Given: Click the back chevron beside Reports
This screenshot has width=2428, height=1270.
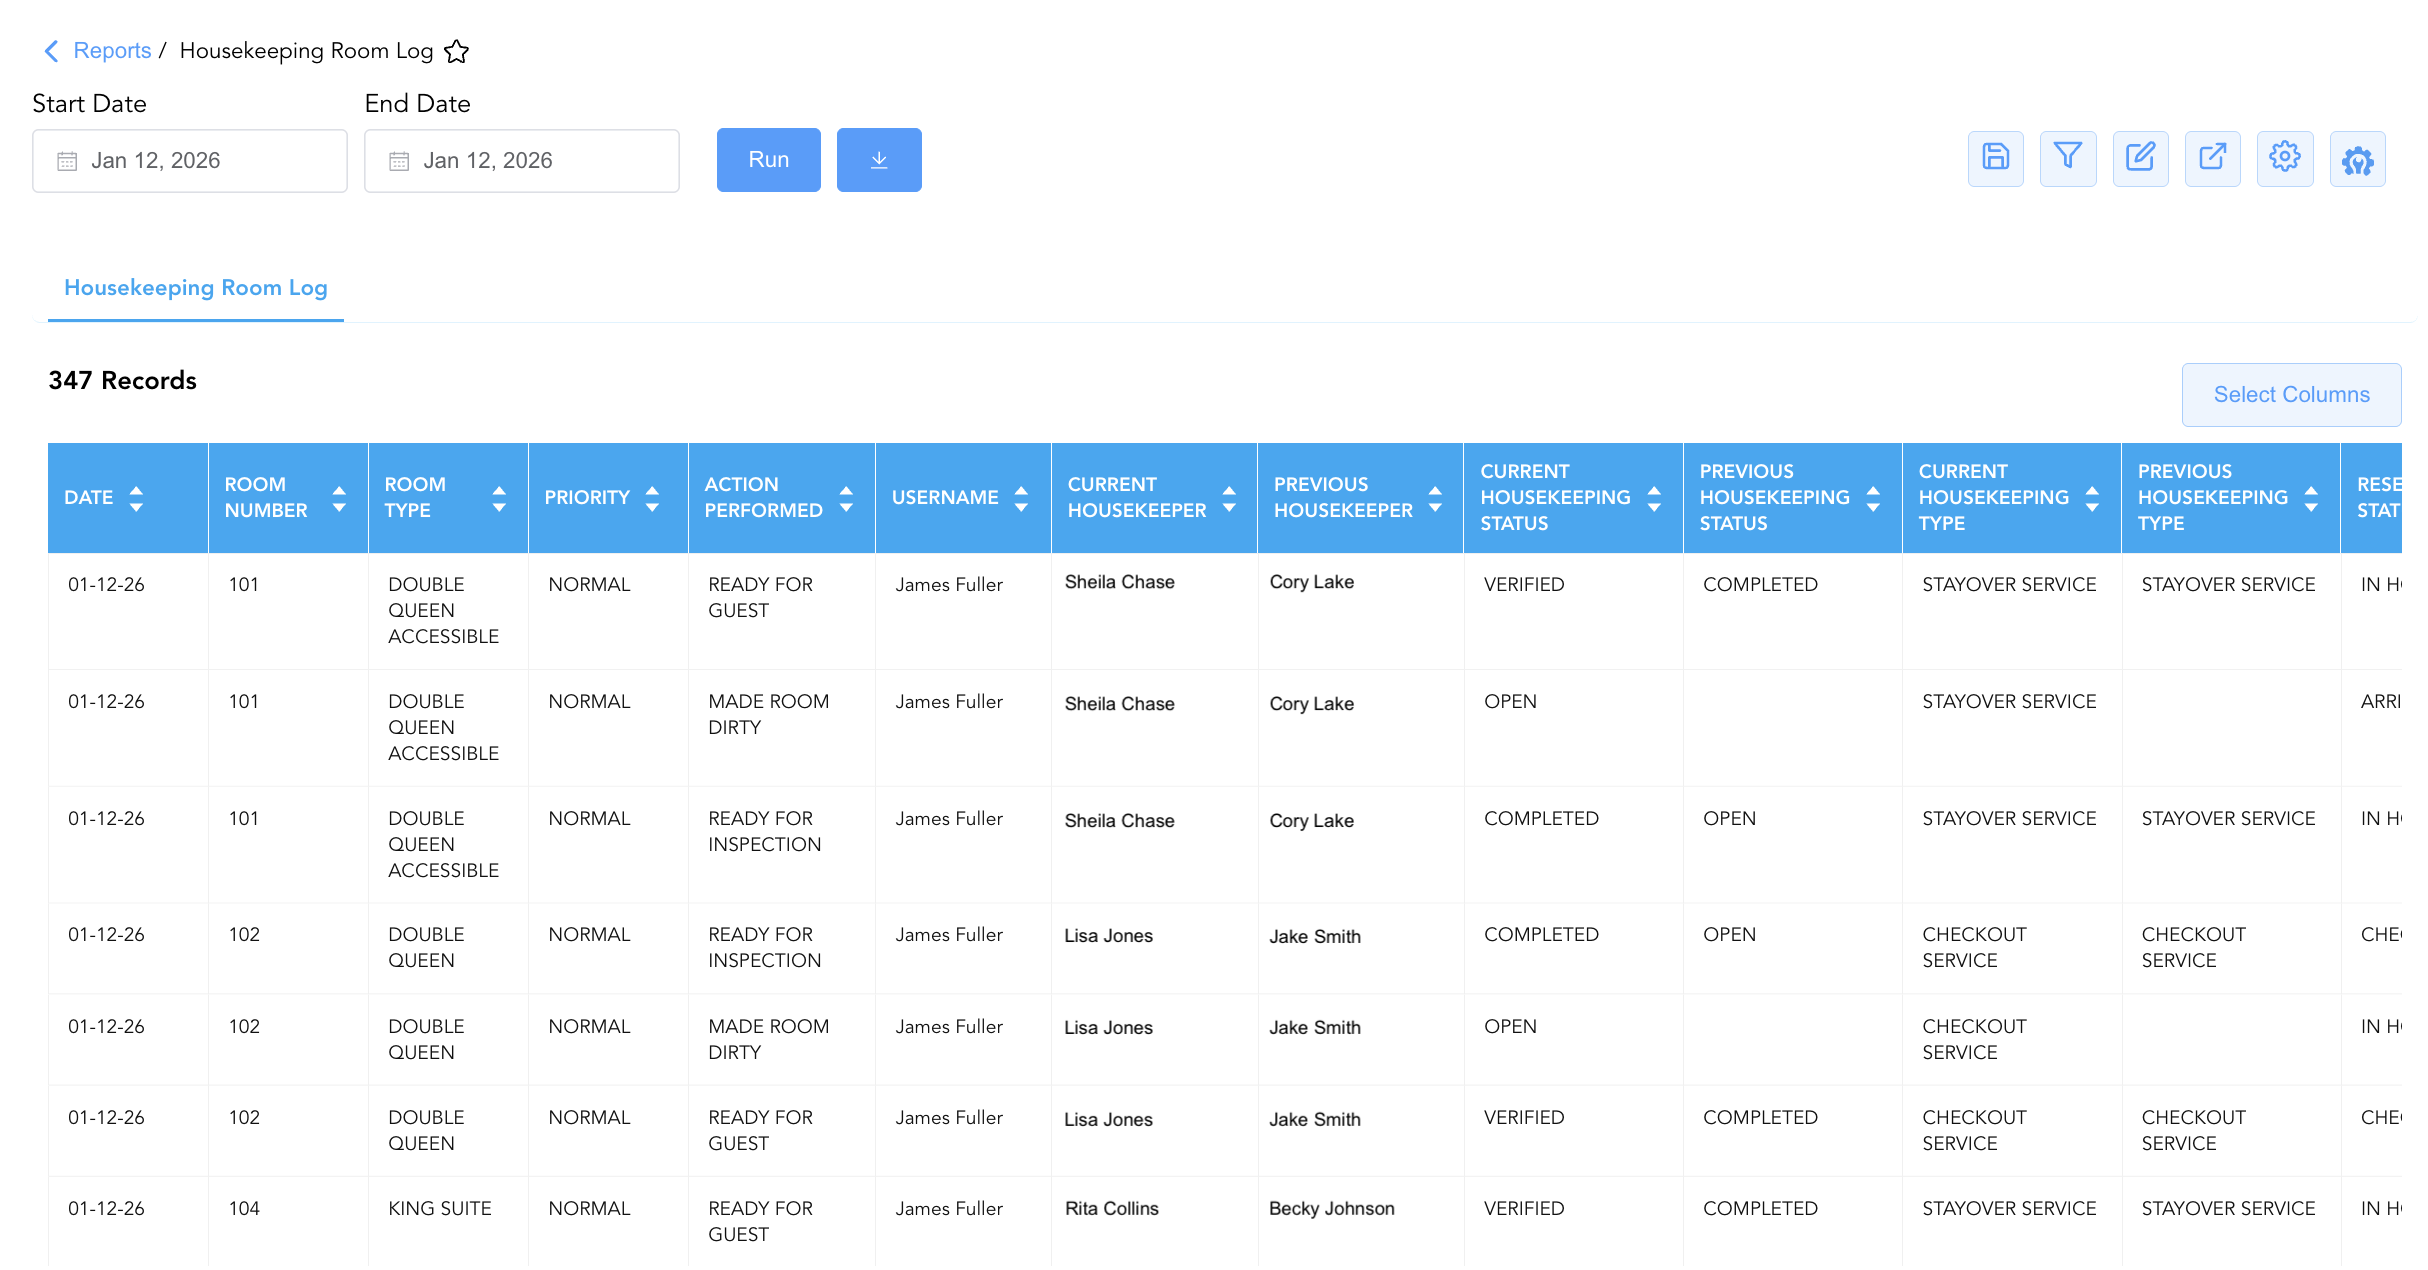Looking at the screenshot, I should coord(52,51).
